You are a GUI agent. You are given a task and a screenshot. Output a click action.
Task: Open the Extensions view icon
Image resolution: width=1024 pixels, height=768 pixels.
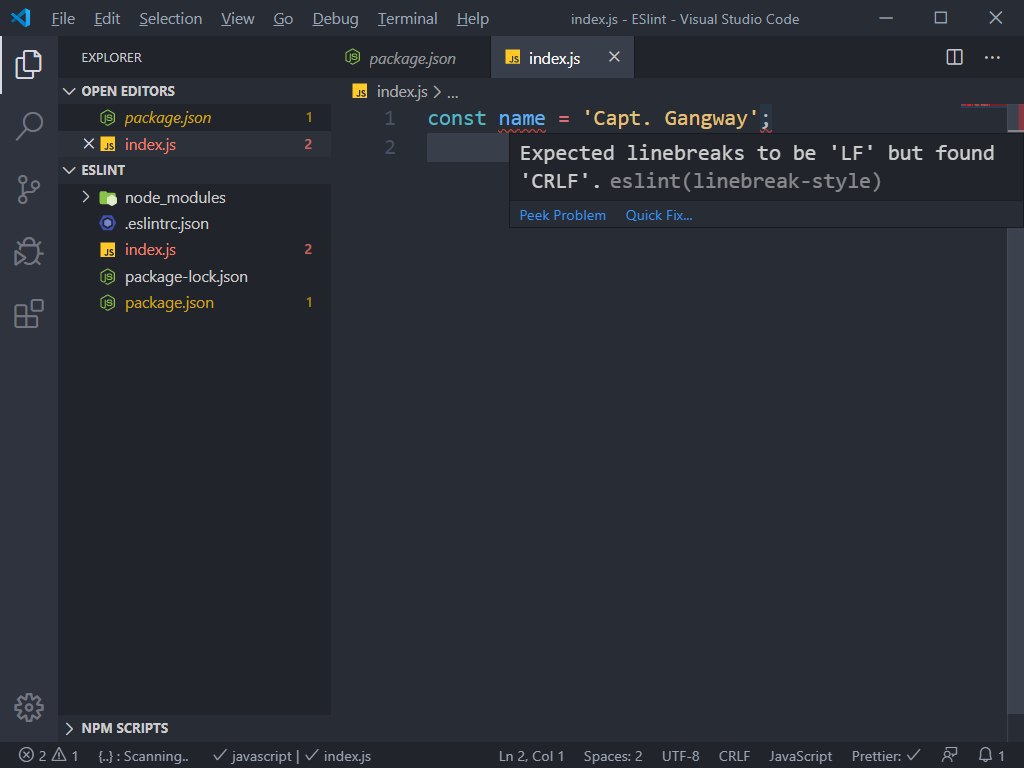(28, 314)
